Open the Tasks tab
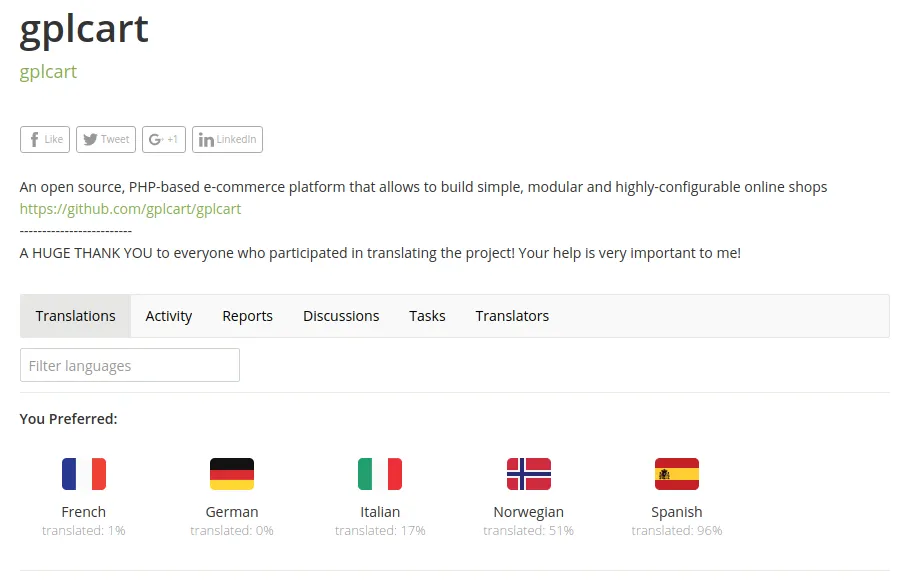Viewport: 913px width, 582px height. 427,316
